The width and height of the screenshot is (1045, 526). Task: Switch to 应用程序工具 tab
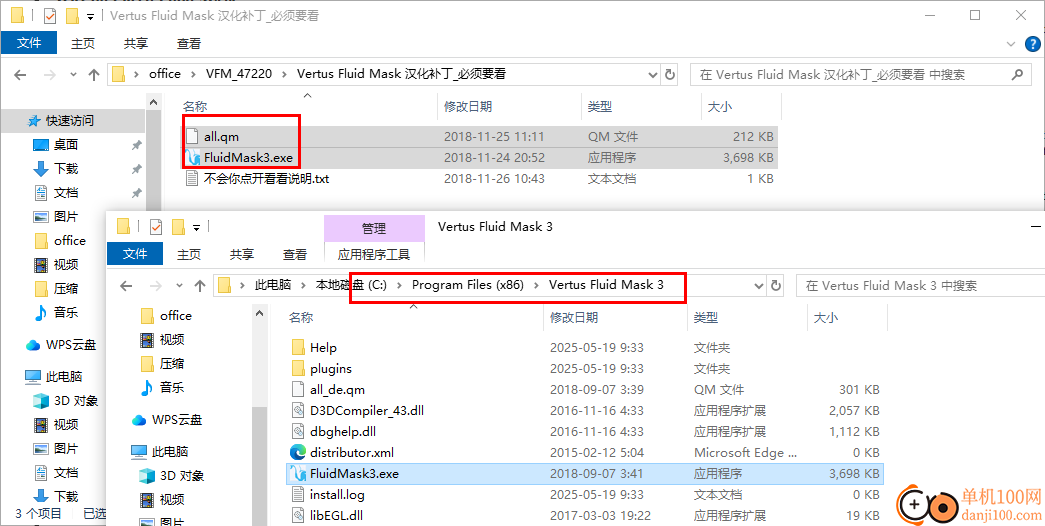pos(374,254)
